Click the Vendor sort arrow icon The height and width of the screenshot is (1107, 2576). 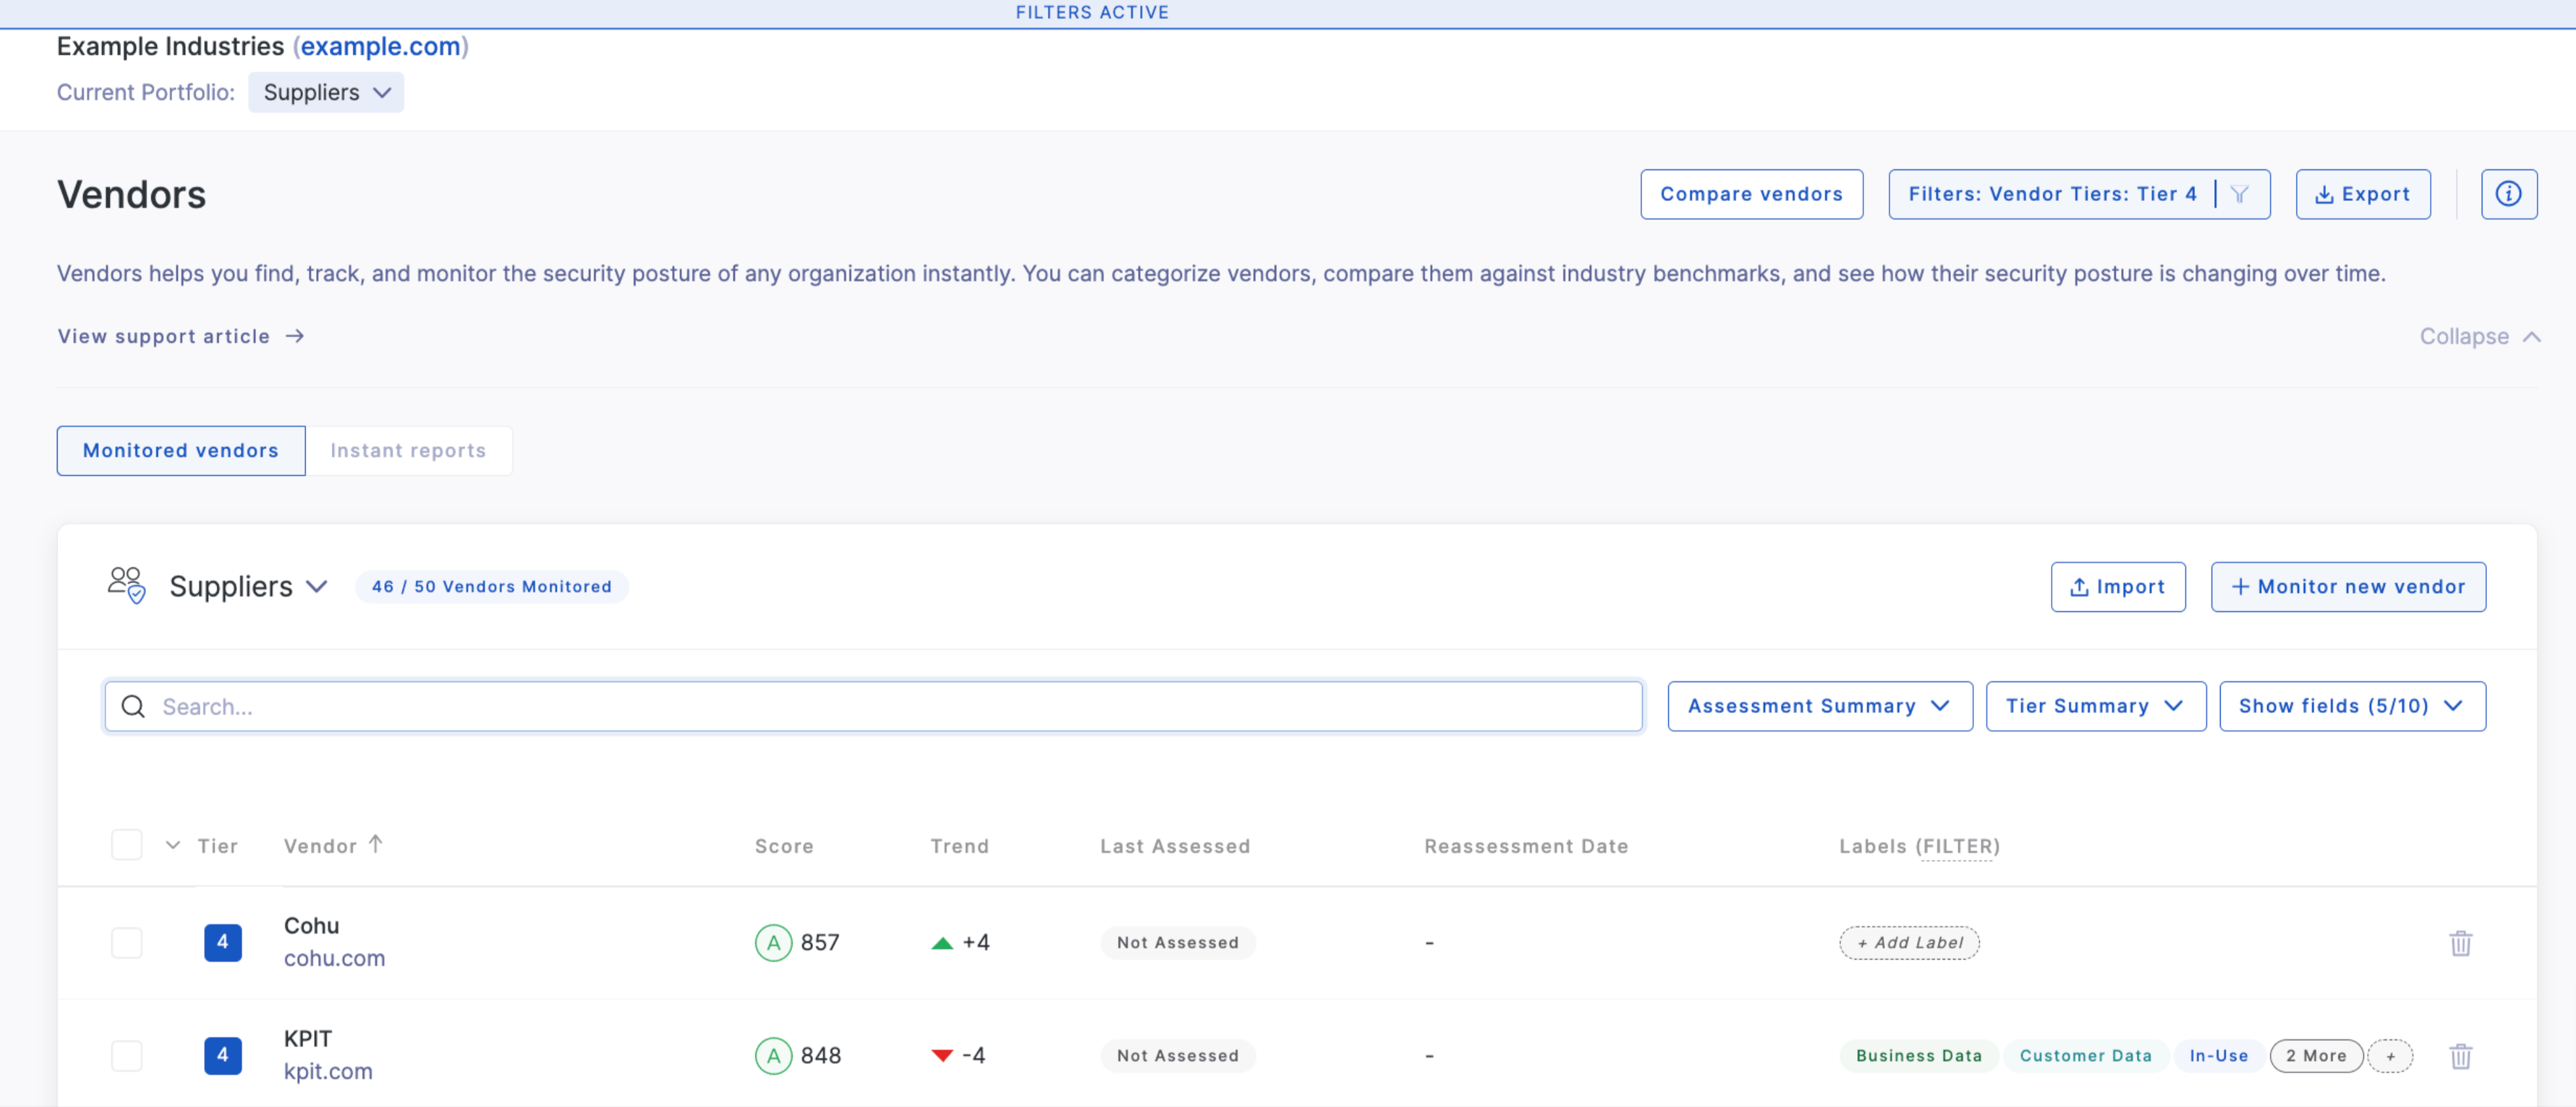(375, 844)
